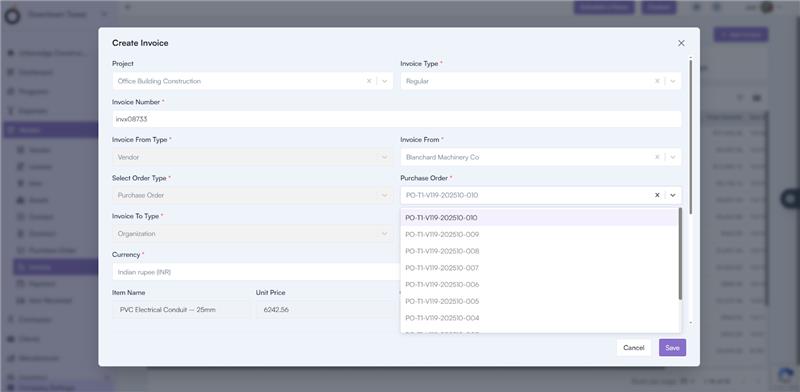Open the Select Order Type dropdown
800x392 pixels.
coord(253,195)
